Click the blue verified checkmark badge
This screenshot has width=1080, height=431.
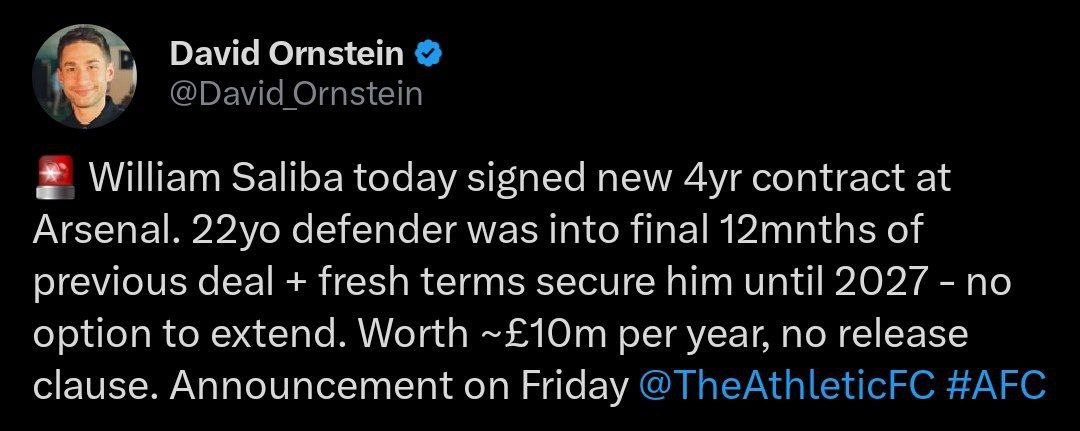(x=428, y=54)
